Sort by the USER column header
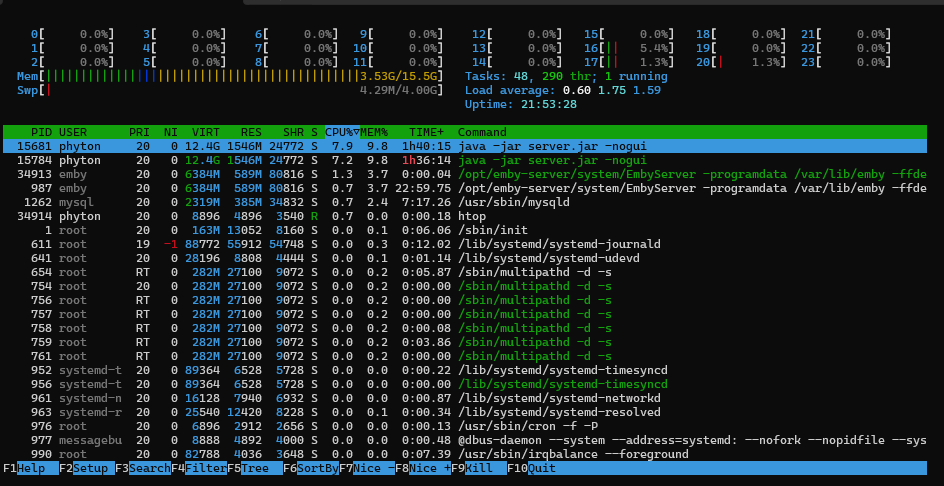944x486 pixels. click(73, 132)
